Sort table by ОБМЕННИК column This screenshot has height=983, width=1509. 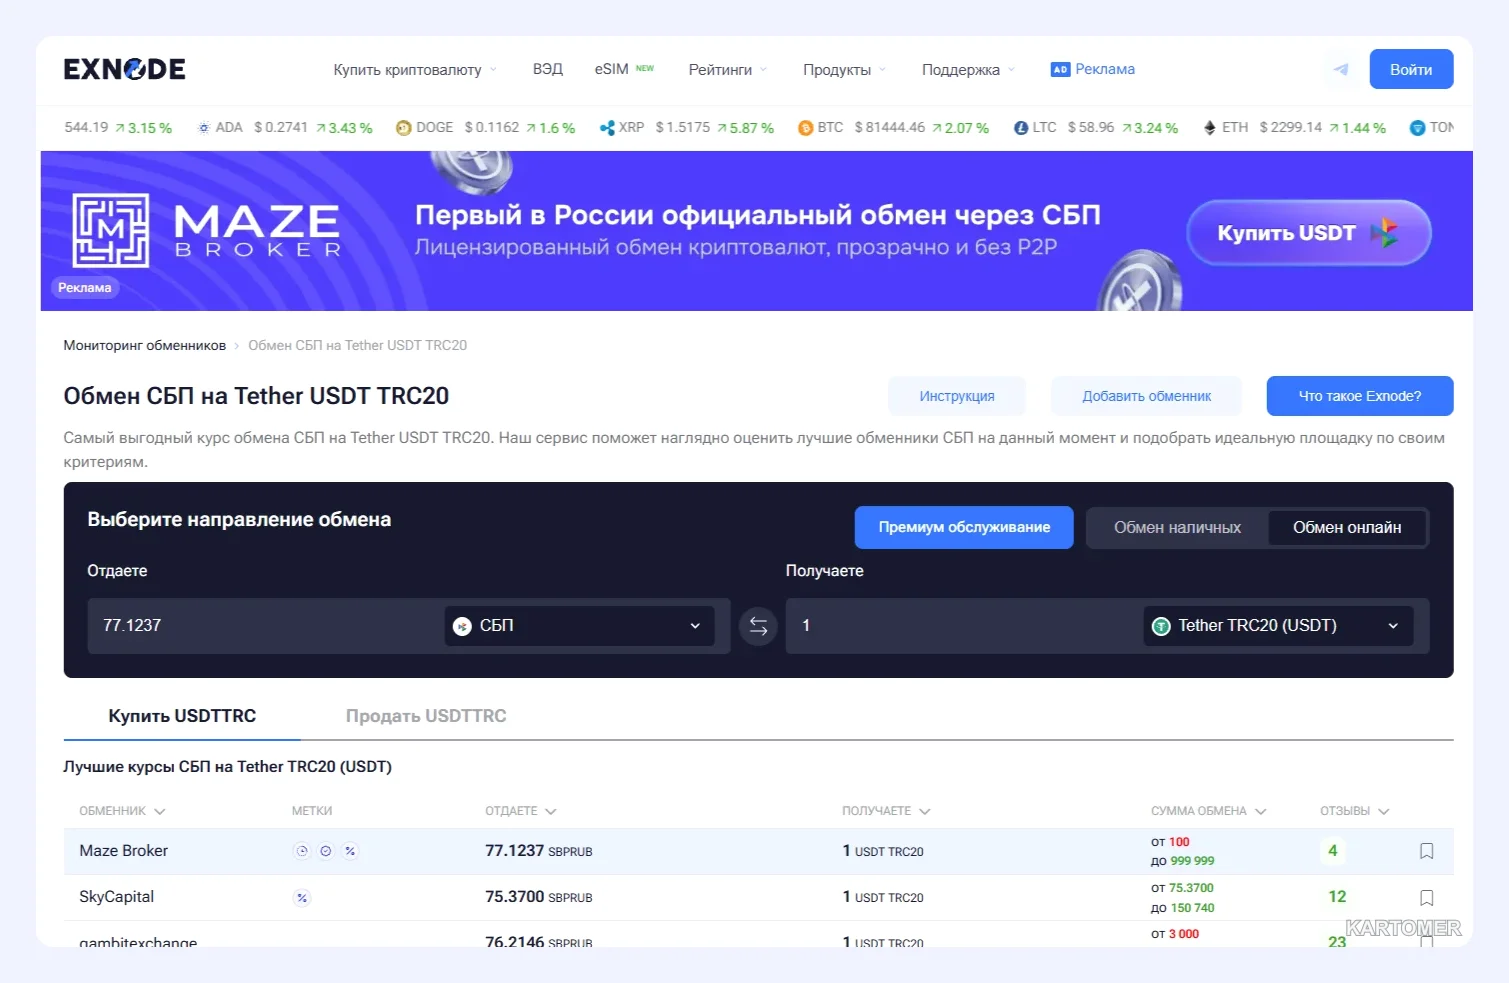[x=123, y=811]
